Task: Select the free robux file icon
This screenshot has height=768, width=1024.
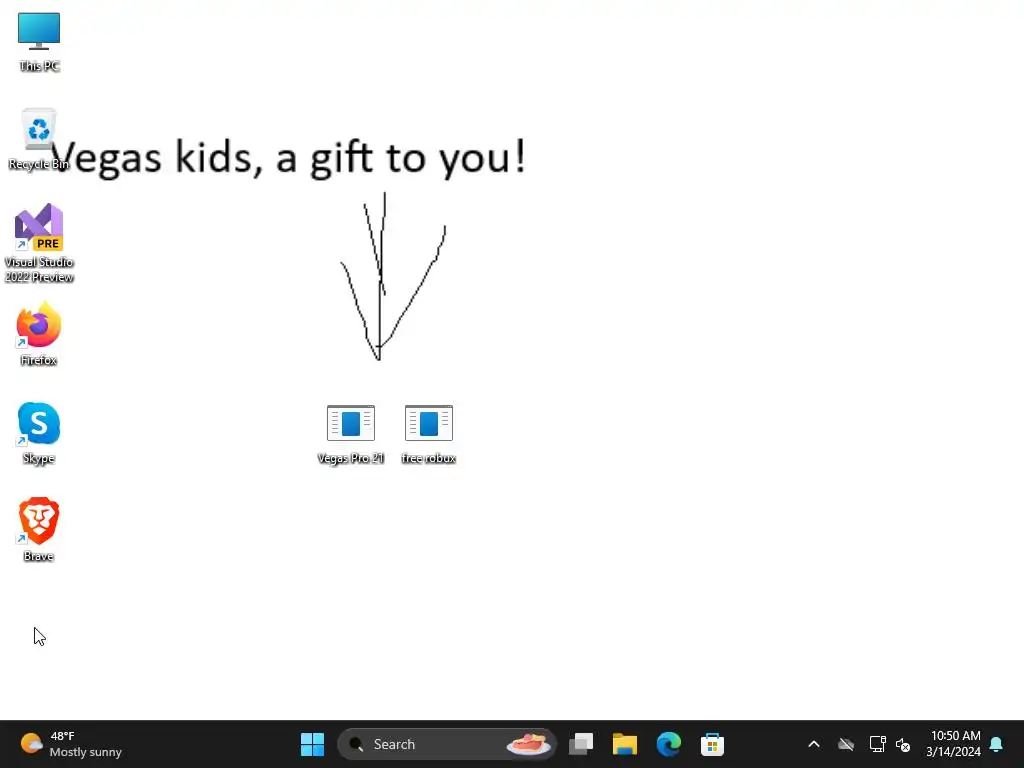Action: [x=428, y=434]
